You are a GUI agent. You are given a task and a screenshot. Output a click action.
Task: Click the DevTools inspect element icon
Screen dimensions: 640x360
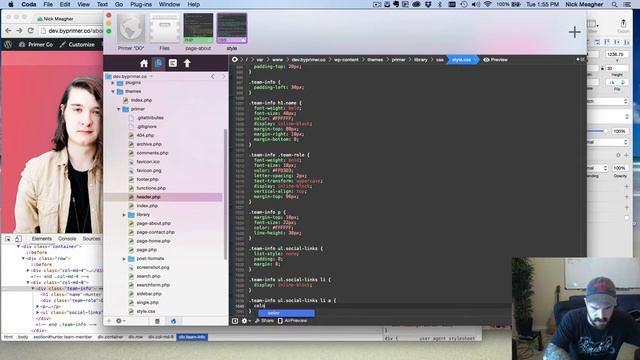click(x=8, y=238)
